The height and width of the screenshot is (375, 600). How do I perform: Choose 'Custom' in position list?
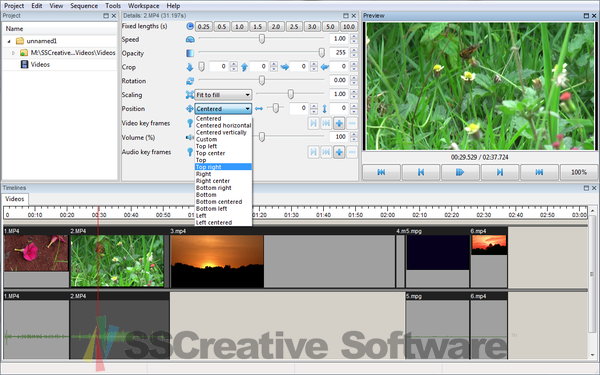tap(223, 139)
